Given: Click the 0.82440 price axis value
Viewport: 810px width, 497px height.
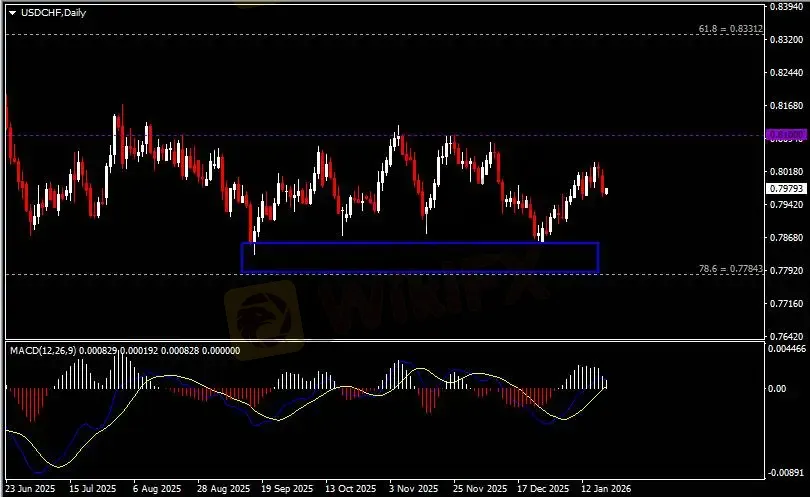Looking at the screenshot, I should click(786, 73).
